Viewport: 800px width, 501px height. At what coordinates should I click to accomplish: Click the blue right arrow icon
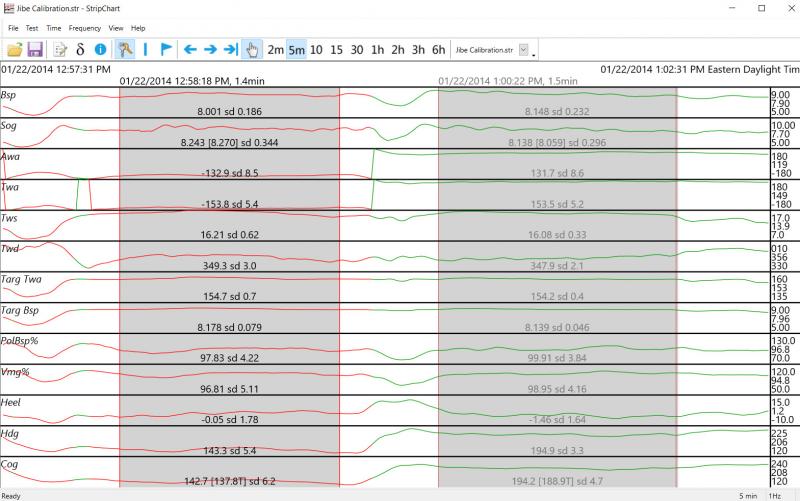tap(210, 49)
